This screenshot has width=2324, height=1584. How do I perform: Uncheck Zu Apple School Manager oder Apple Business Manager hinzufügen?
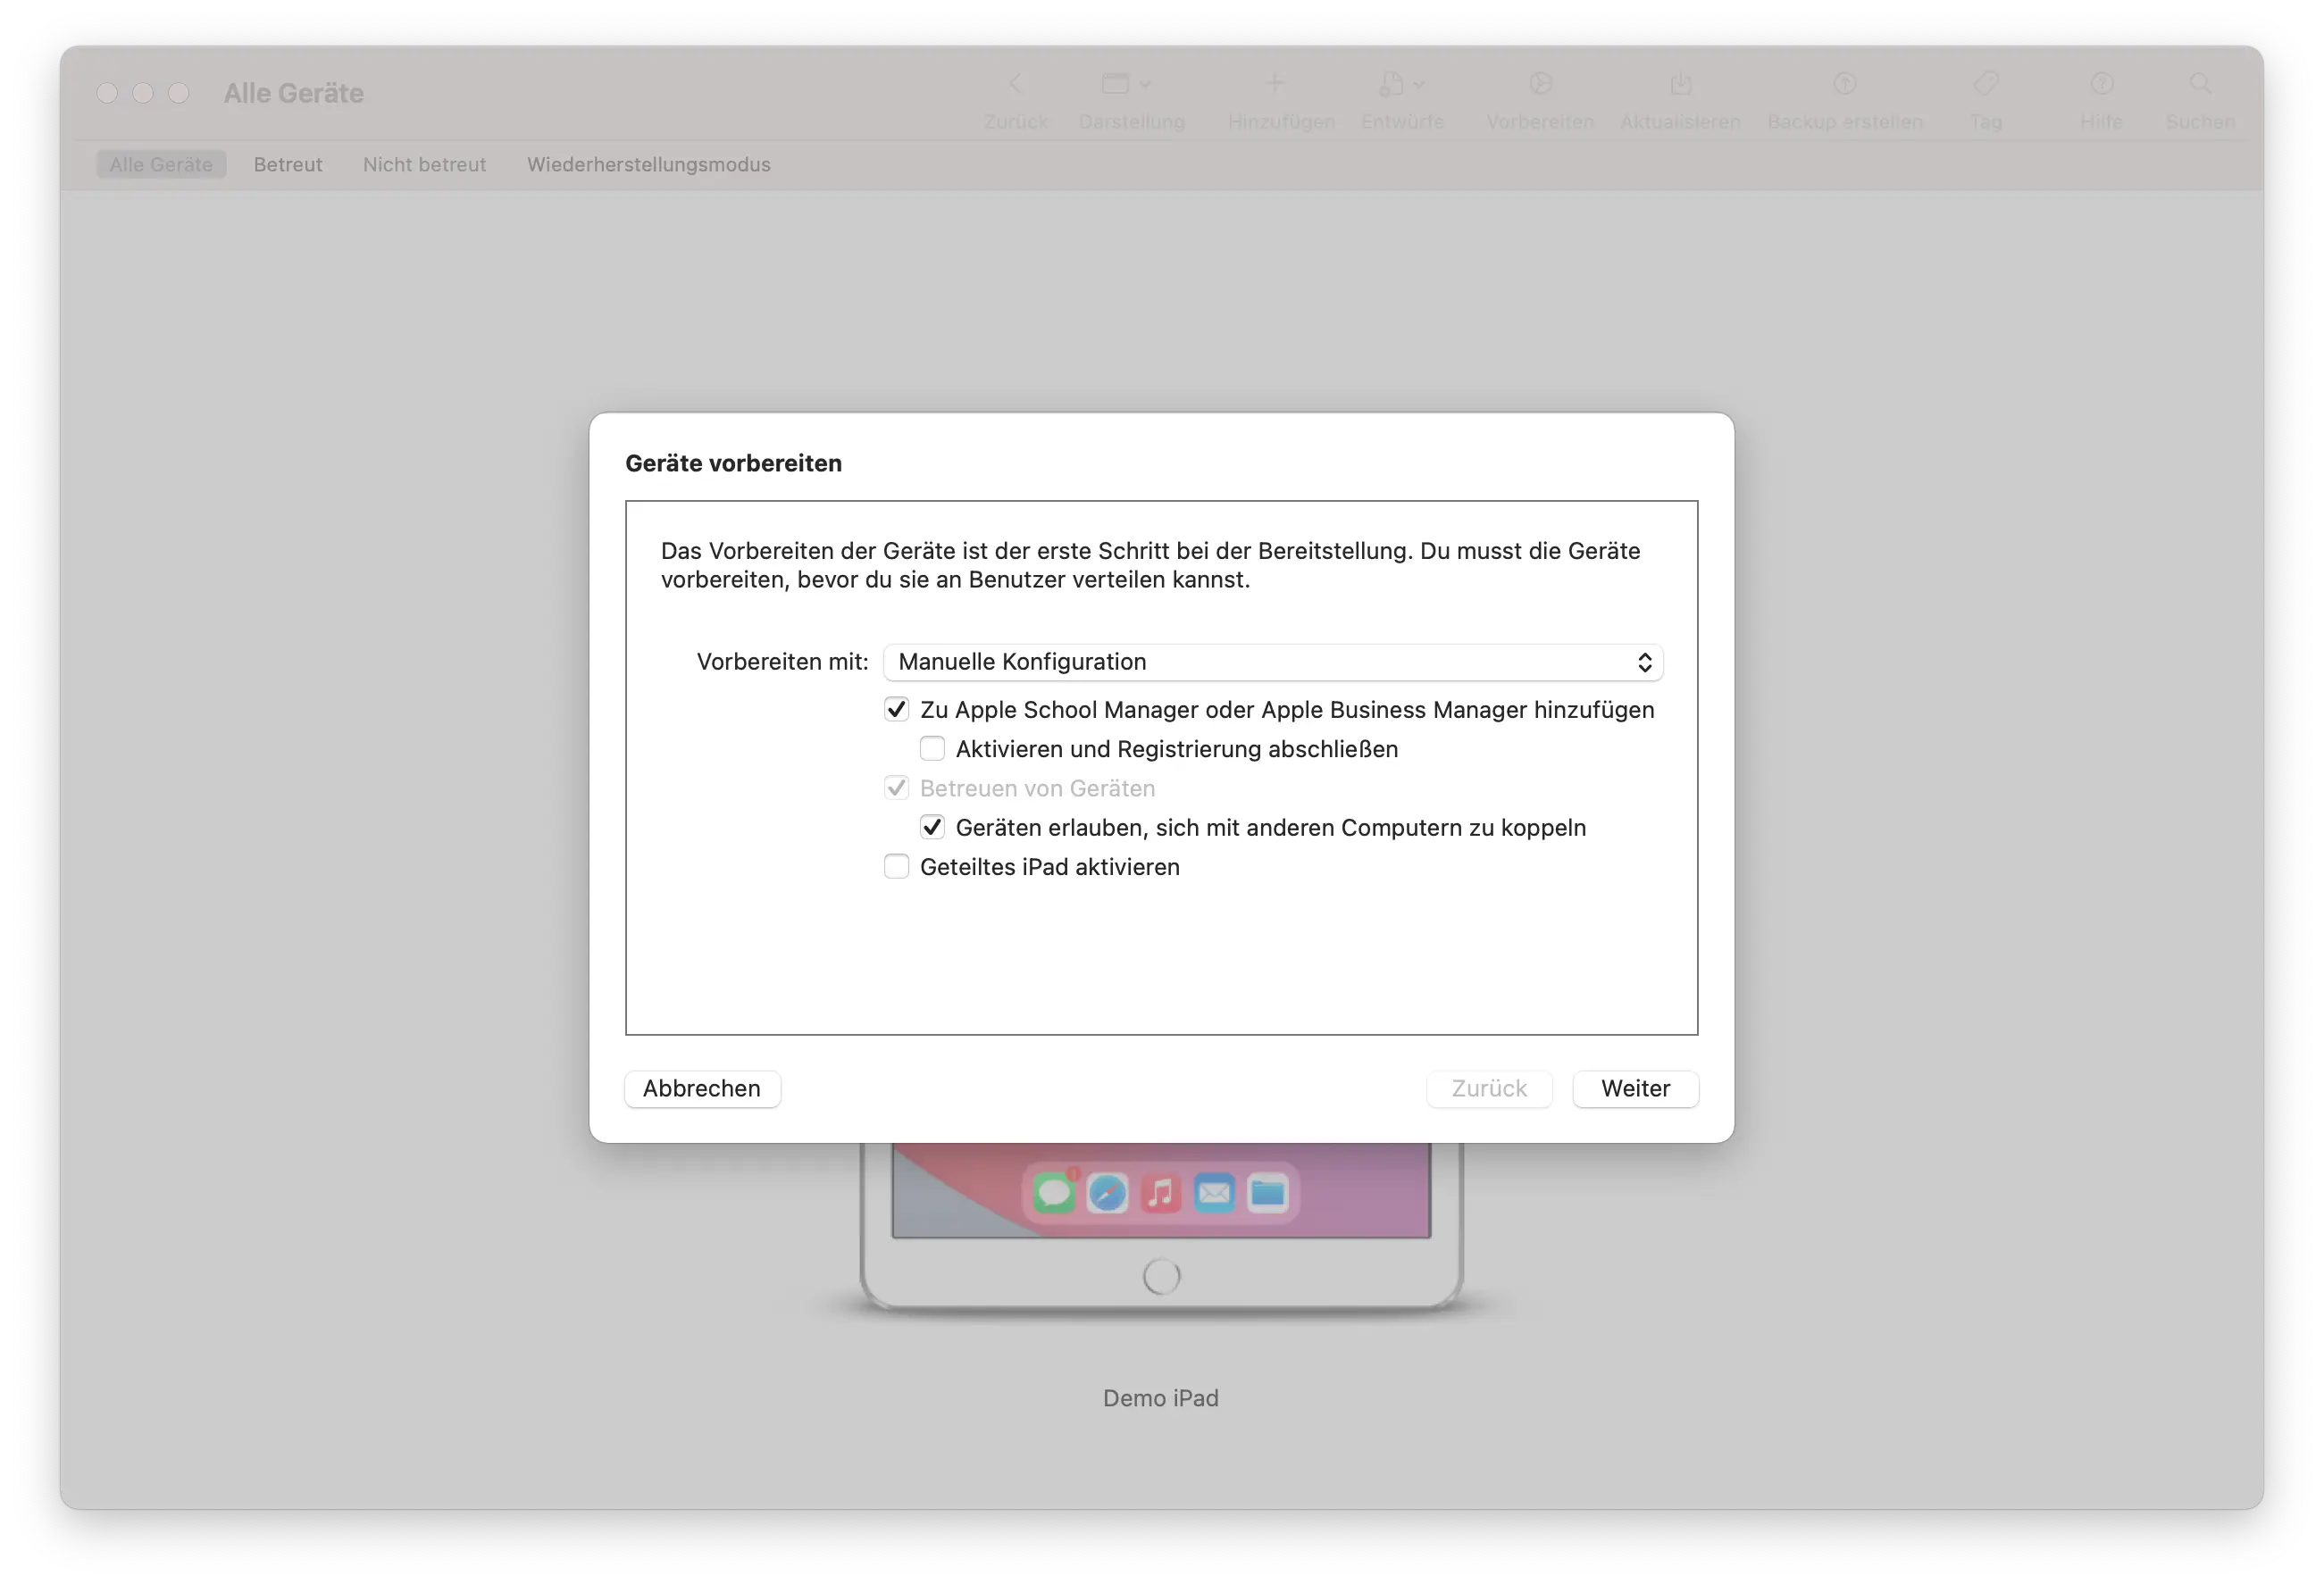[x=897, y=709]
